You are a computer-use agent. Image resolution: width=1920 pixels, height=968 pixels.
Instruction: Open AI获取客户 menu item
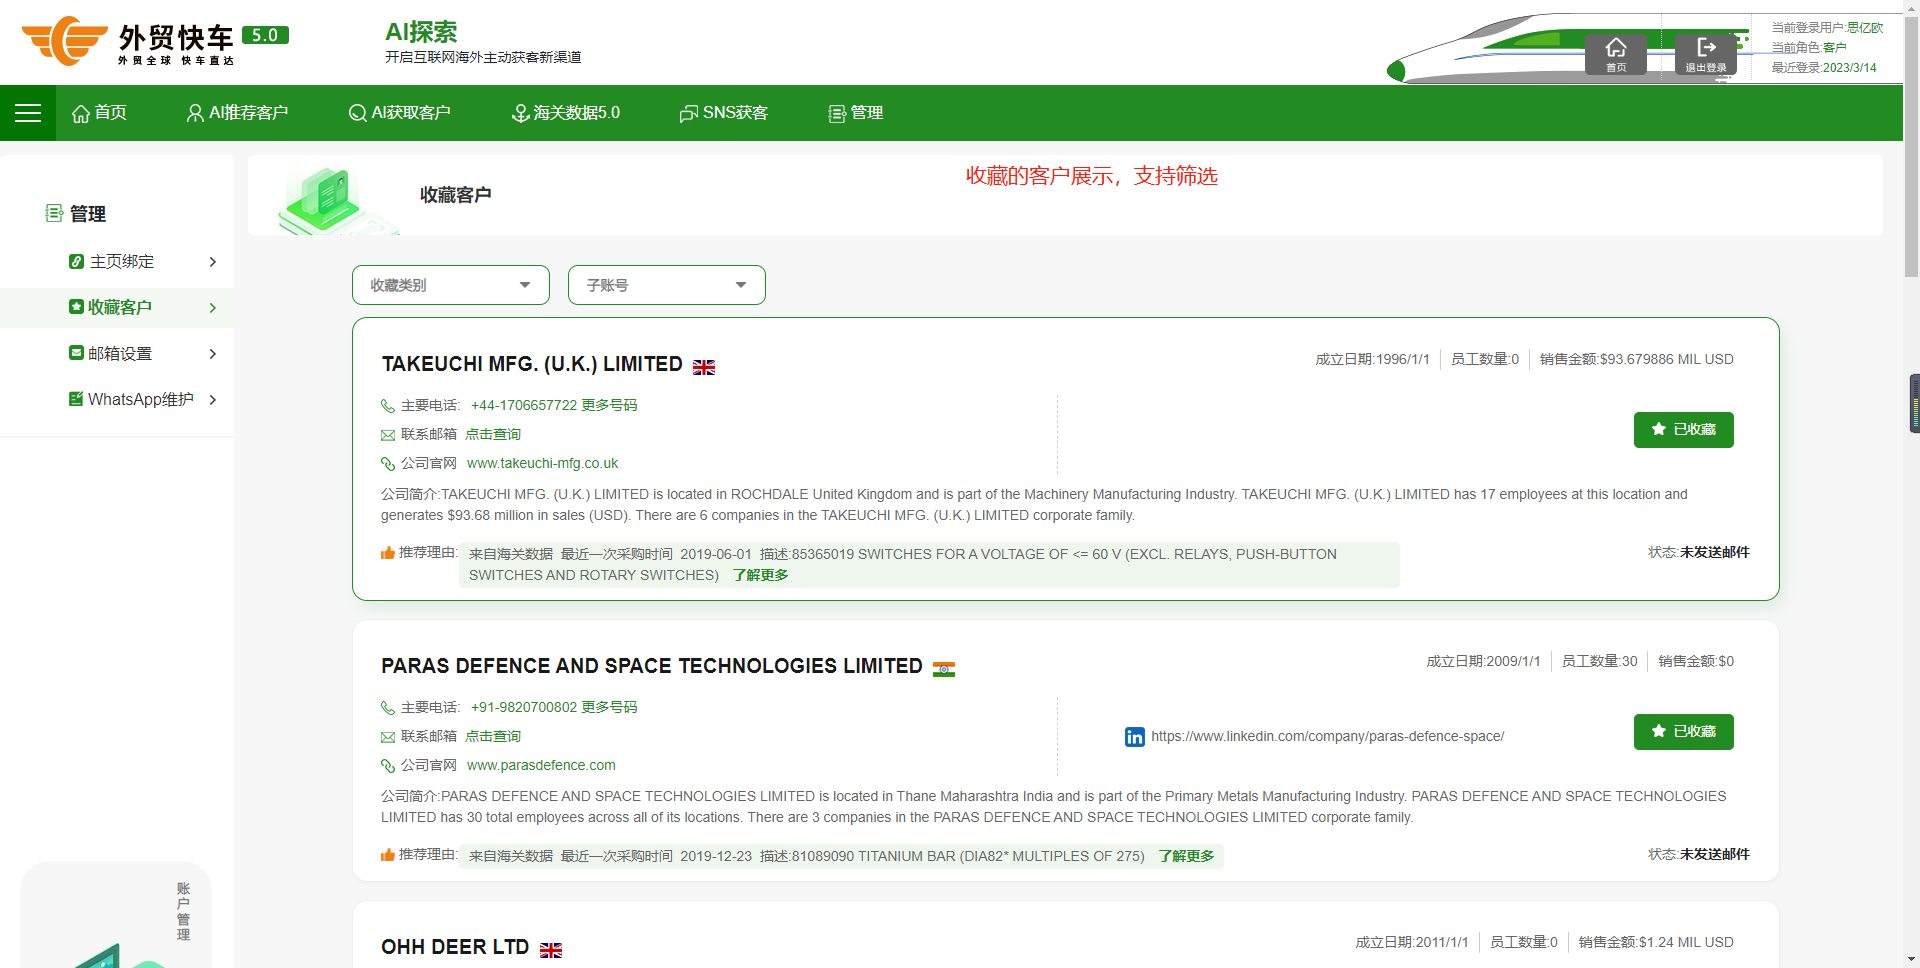pos(399,113)
